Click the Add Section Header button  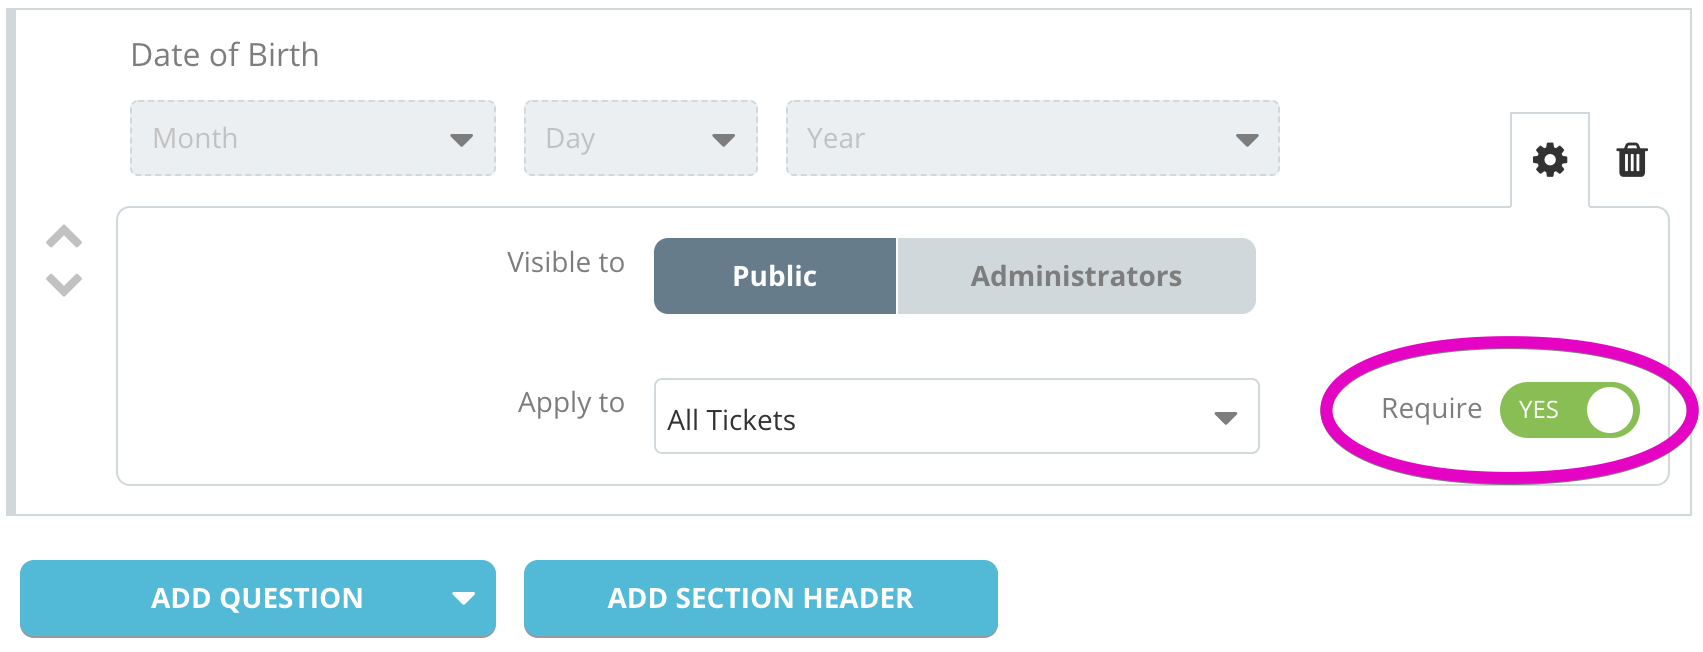(761, 598)
